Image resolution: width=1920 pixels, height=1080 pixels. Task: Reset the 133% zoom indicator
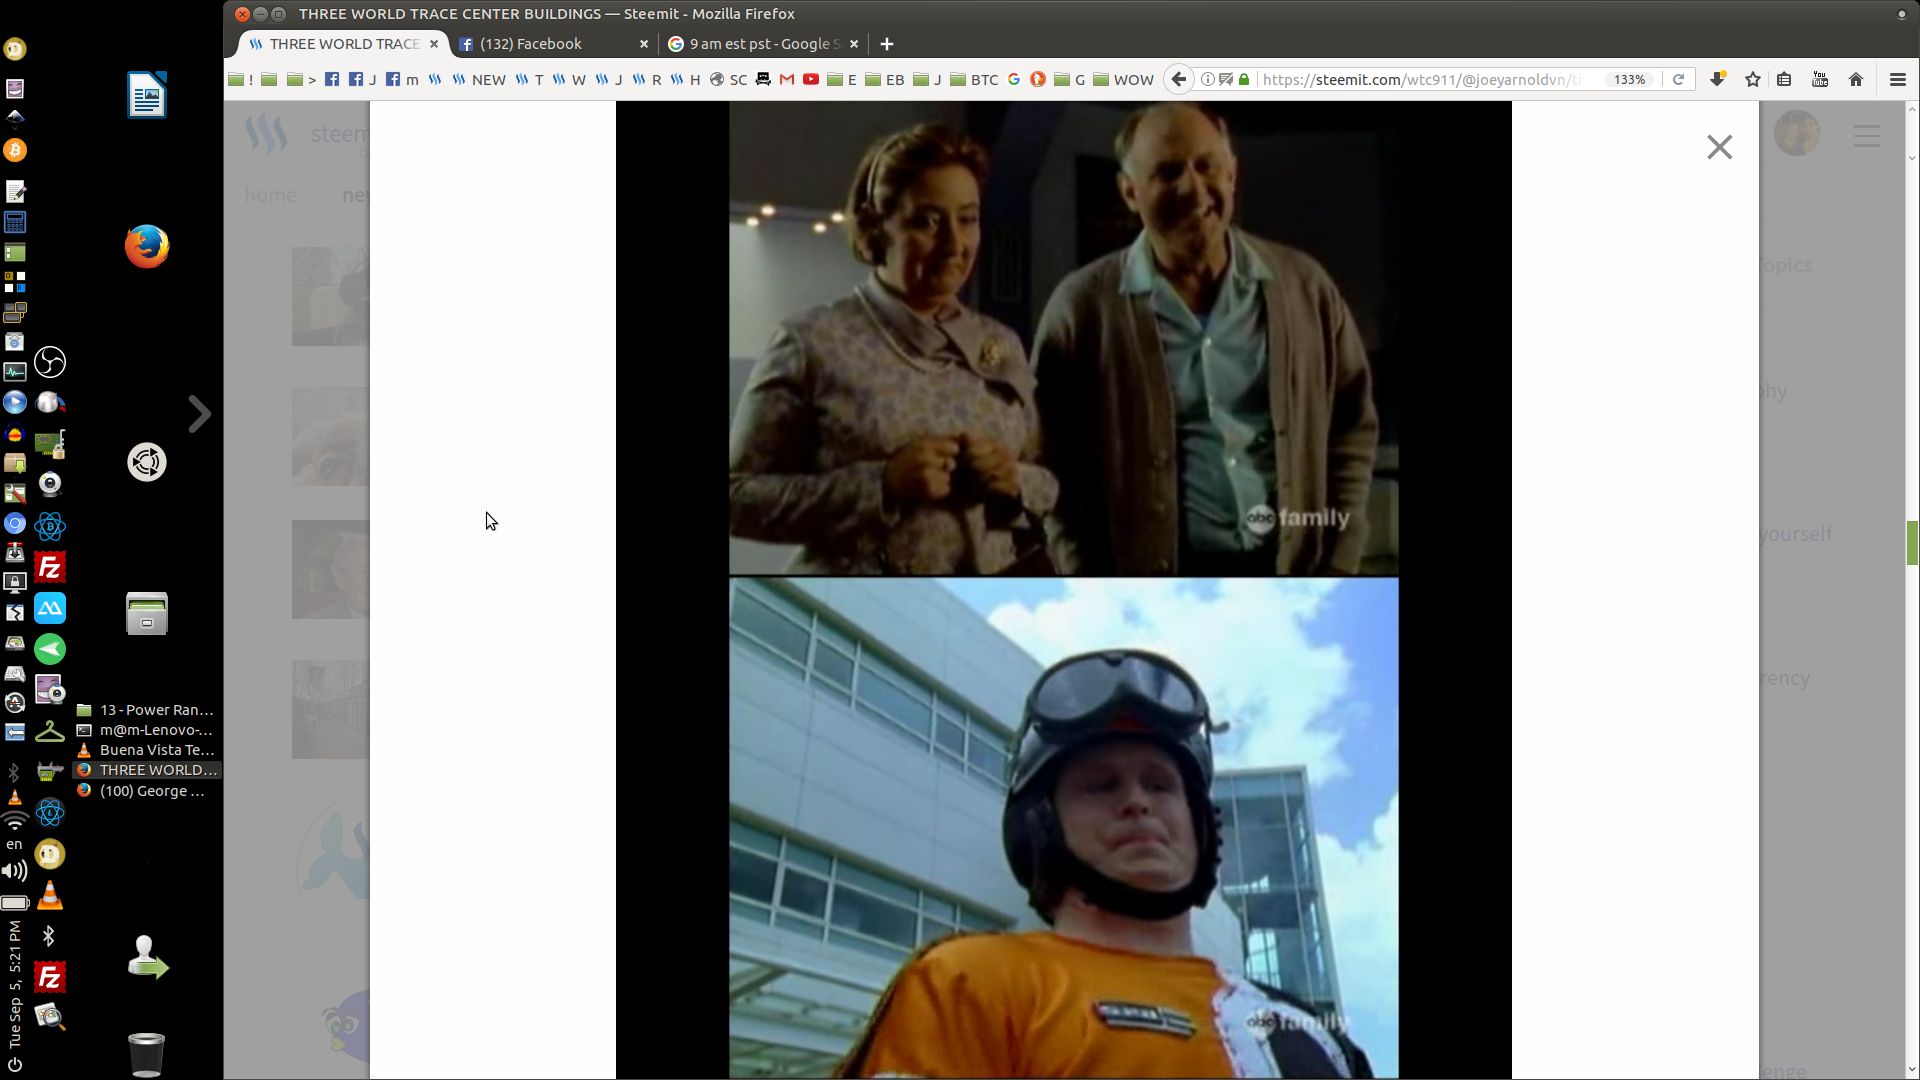pos(1630,80)
